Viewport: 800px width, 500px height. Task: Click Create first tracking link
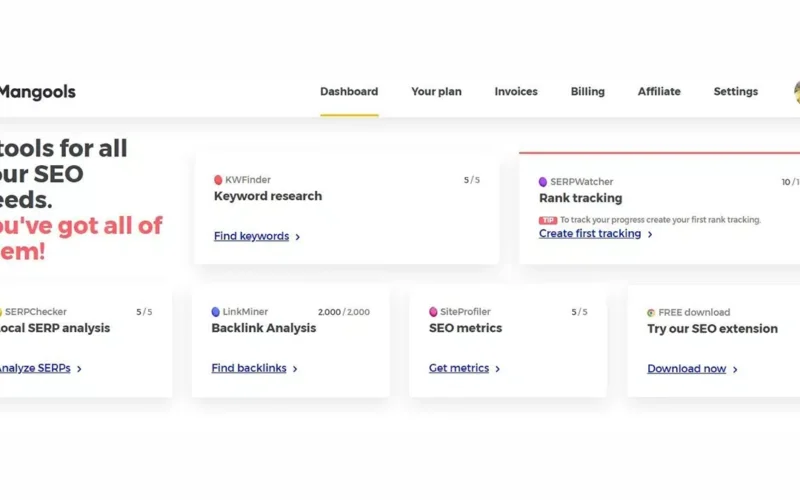coord(590,234)
